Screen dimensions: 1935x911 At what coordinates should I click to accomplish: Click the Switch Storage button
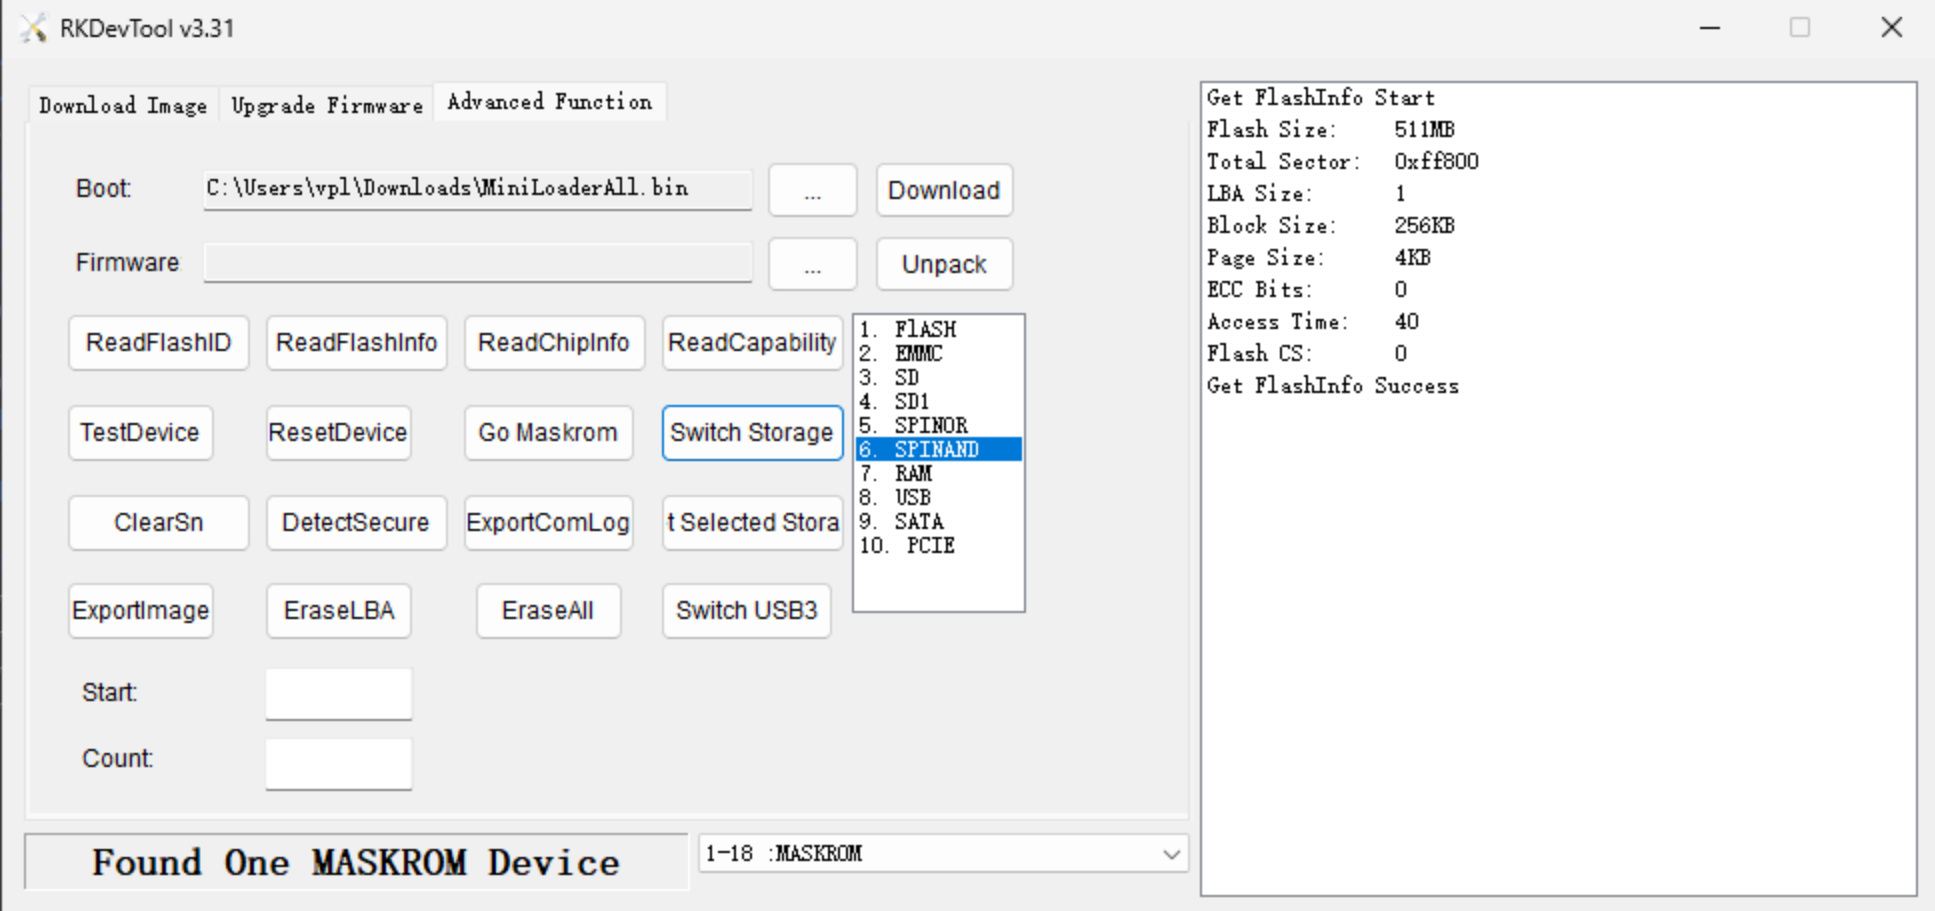click(752, 433)
